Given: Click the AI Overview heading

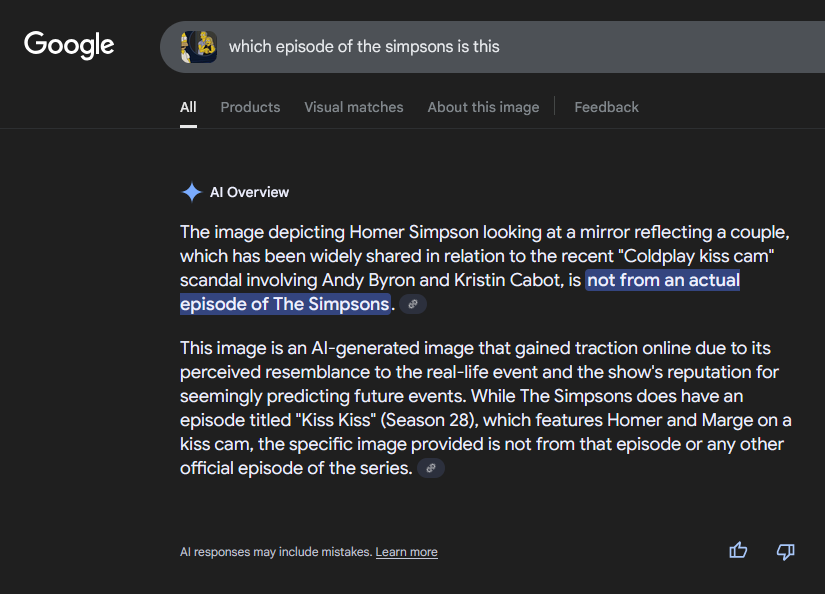Looking at the screenshot, I should pyautogui.click(x=249, y=193).
